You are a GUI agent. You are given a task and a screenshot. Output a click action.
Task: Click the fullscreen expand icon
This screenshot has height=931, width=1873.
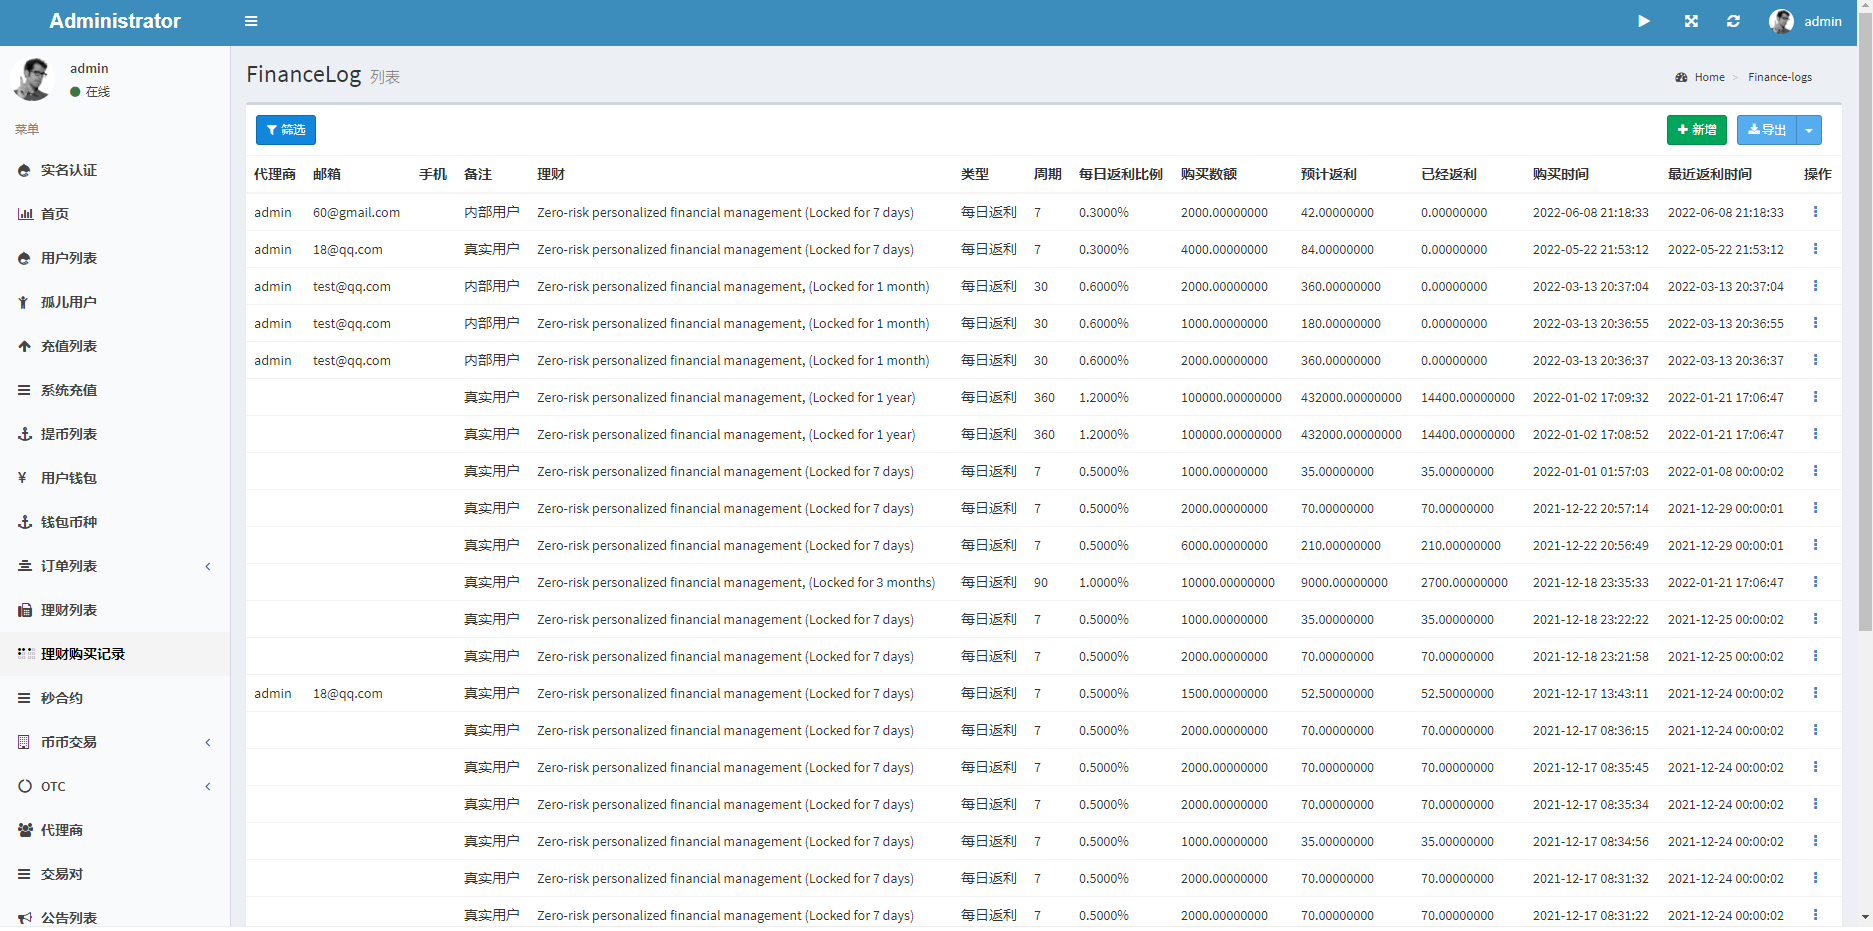[x=1691, y=21]
